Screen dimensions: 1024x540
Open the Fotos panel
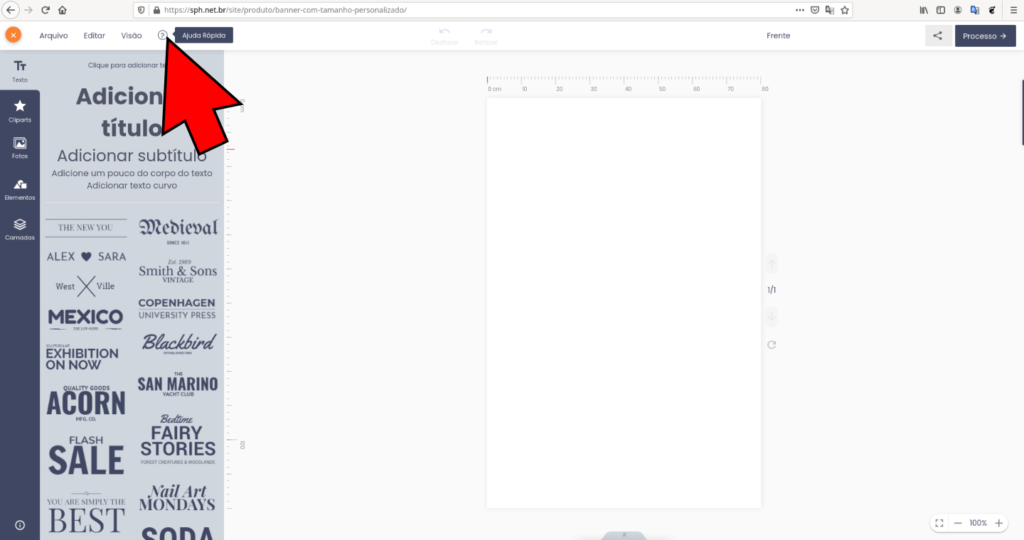20,148
